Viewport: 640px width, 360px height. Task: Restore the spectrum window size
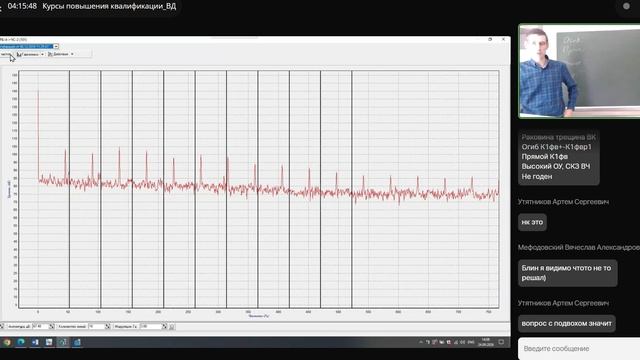point(490,39)
